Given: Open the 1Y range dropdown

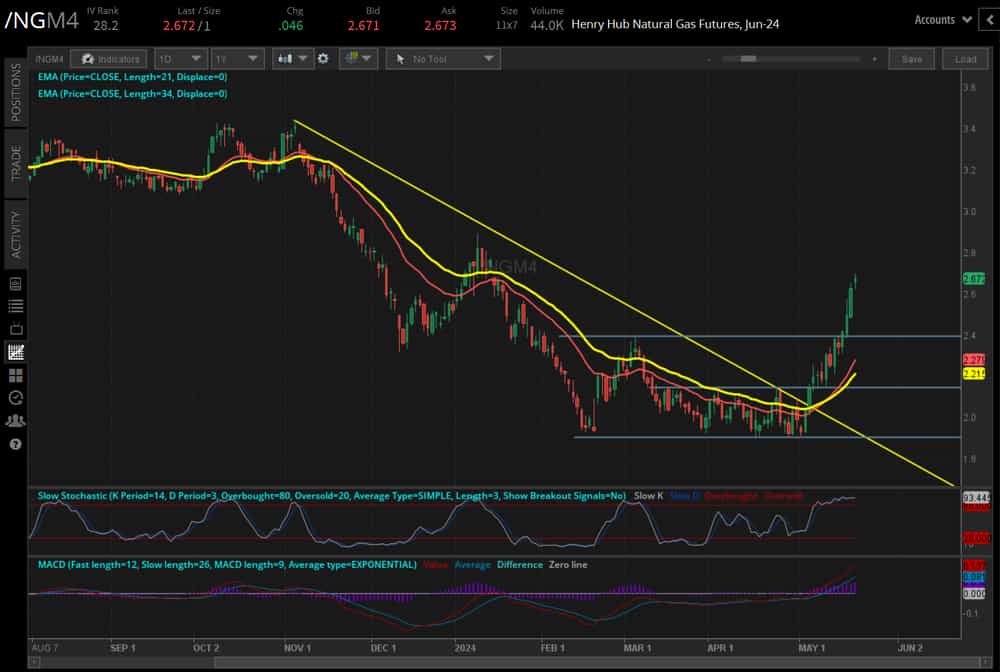Looking at the screenshot, I should [x=235, y=59].
